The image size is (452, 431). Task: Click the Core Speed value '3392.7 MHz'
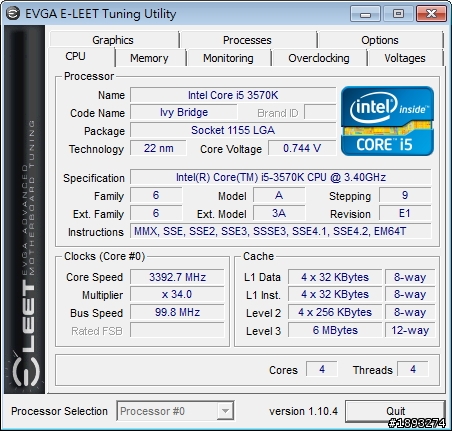pos(177,277)
